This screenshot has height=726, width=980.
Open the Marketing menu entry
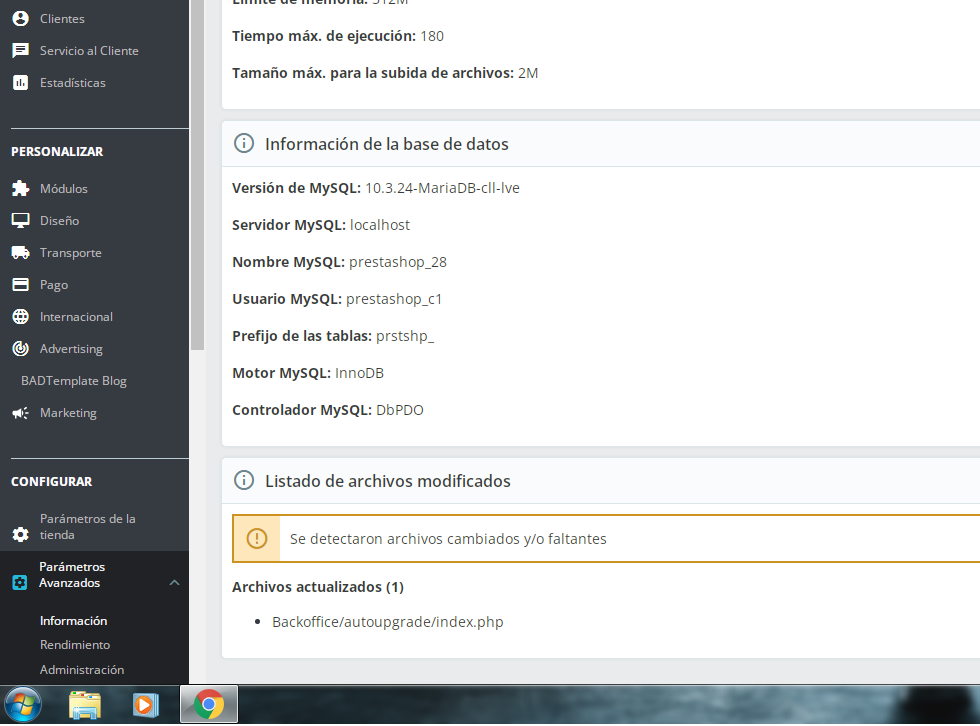pos(68,413)
